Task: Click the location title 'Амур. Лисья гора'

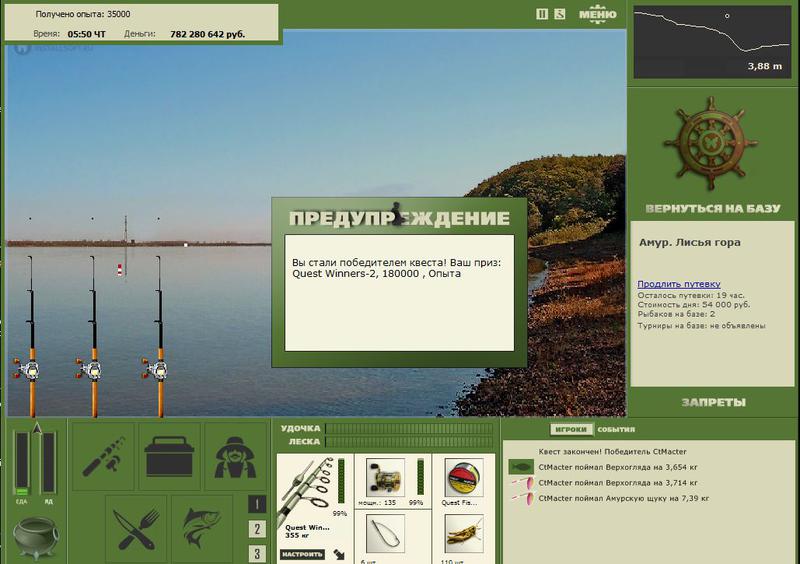Action: point(689,242)
